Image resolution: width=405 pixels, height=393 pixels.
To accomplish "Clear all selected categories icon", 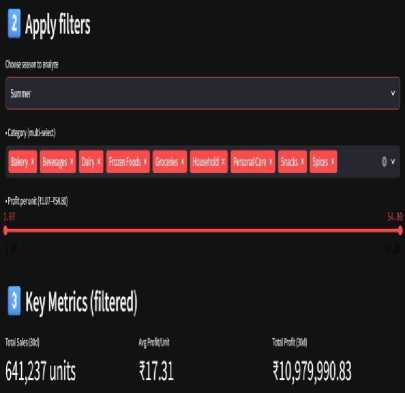I will coord(384,162).
